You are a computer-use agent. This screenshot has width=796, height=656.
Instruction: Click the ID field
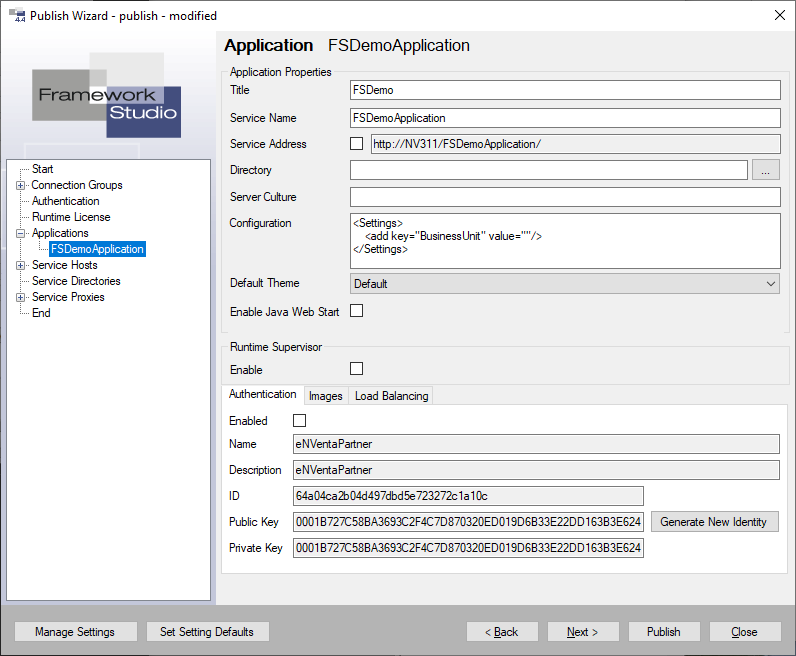tap(468, 496)
